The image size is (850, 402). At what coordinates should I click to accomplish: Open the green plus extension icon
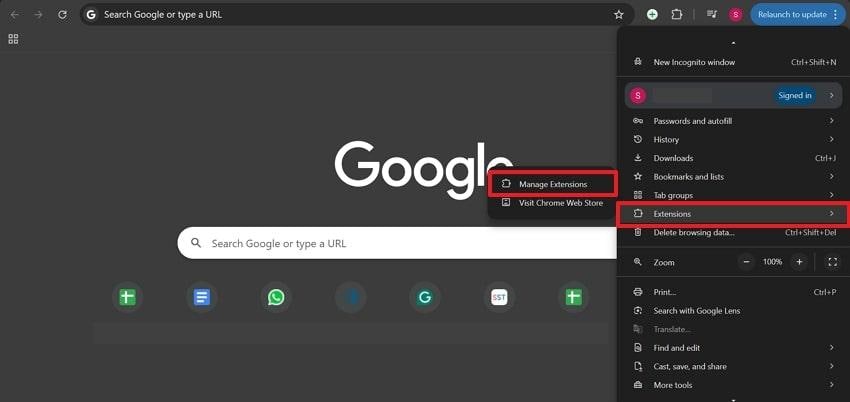coord(652,15)
